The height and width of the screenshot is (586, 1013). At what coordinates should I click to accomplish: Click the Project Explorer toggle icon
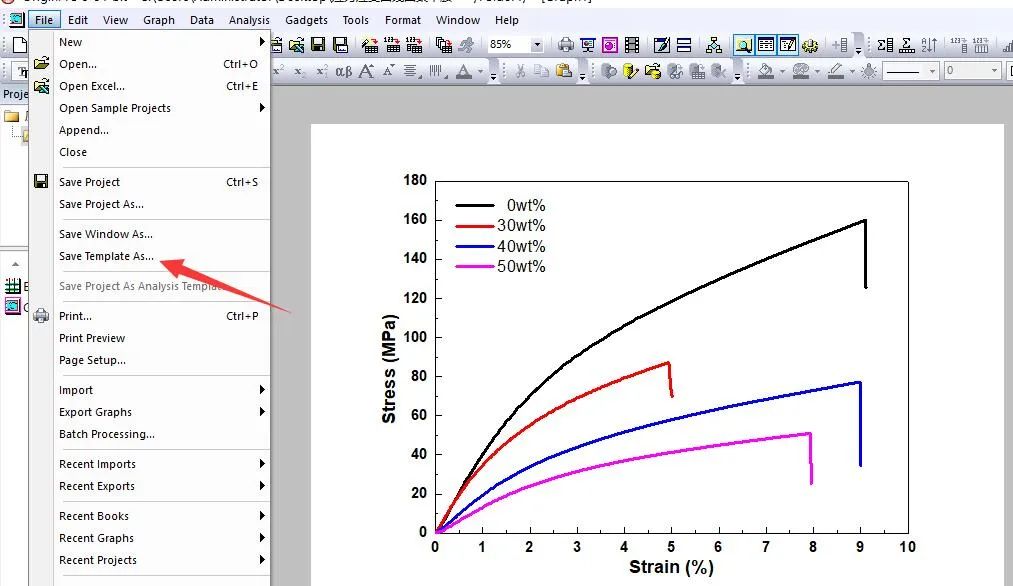(x=744, y=45)
